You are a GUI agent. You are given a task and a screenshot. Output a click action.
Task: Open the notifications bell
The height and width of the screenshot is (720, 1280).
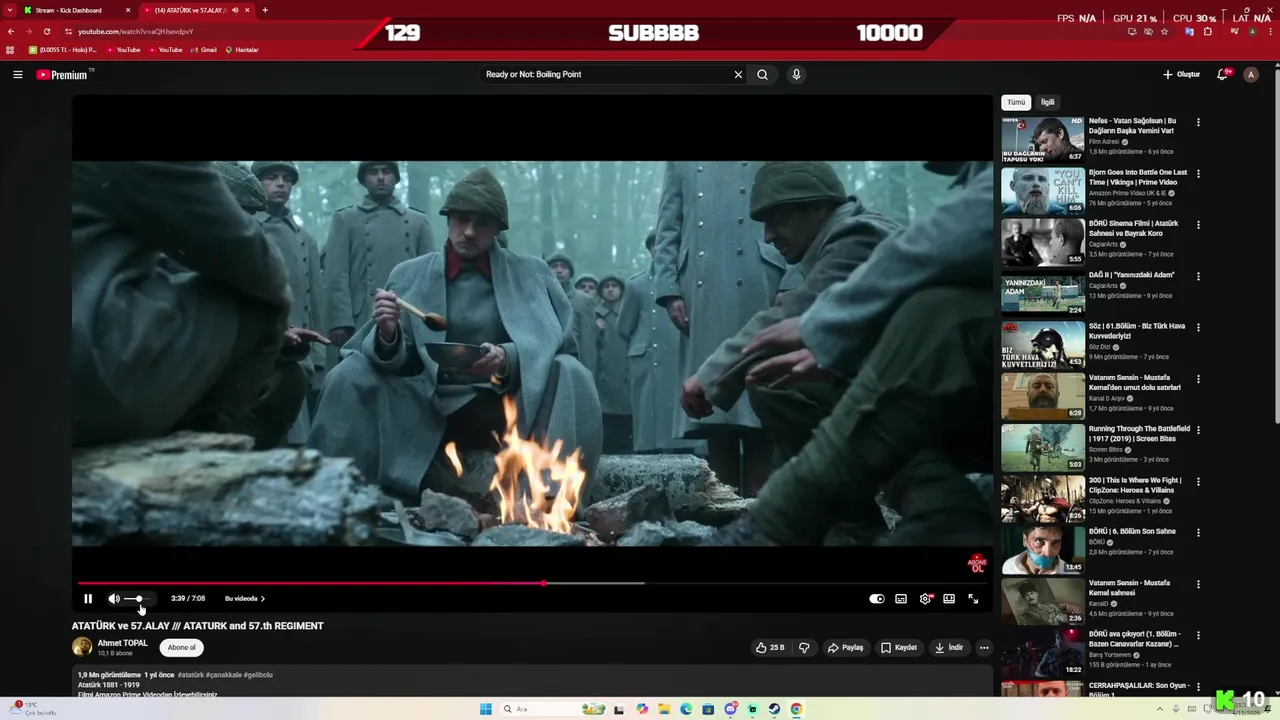click(x=1222, y=74)
